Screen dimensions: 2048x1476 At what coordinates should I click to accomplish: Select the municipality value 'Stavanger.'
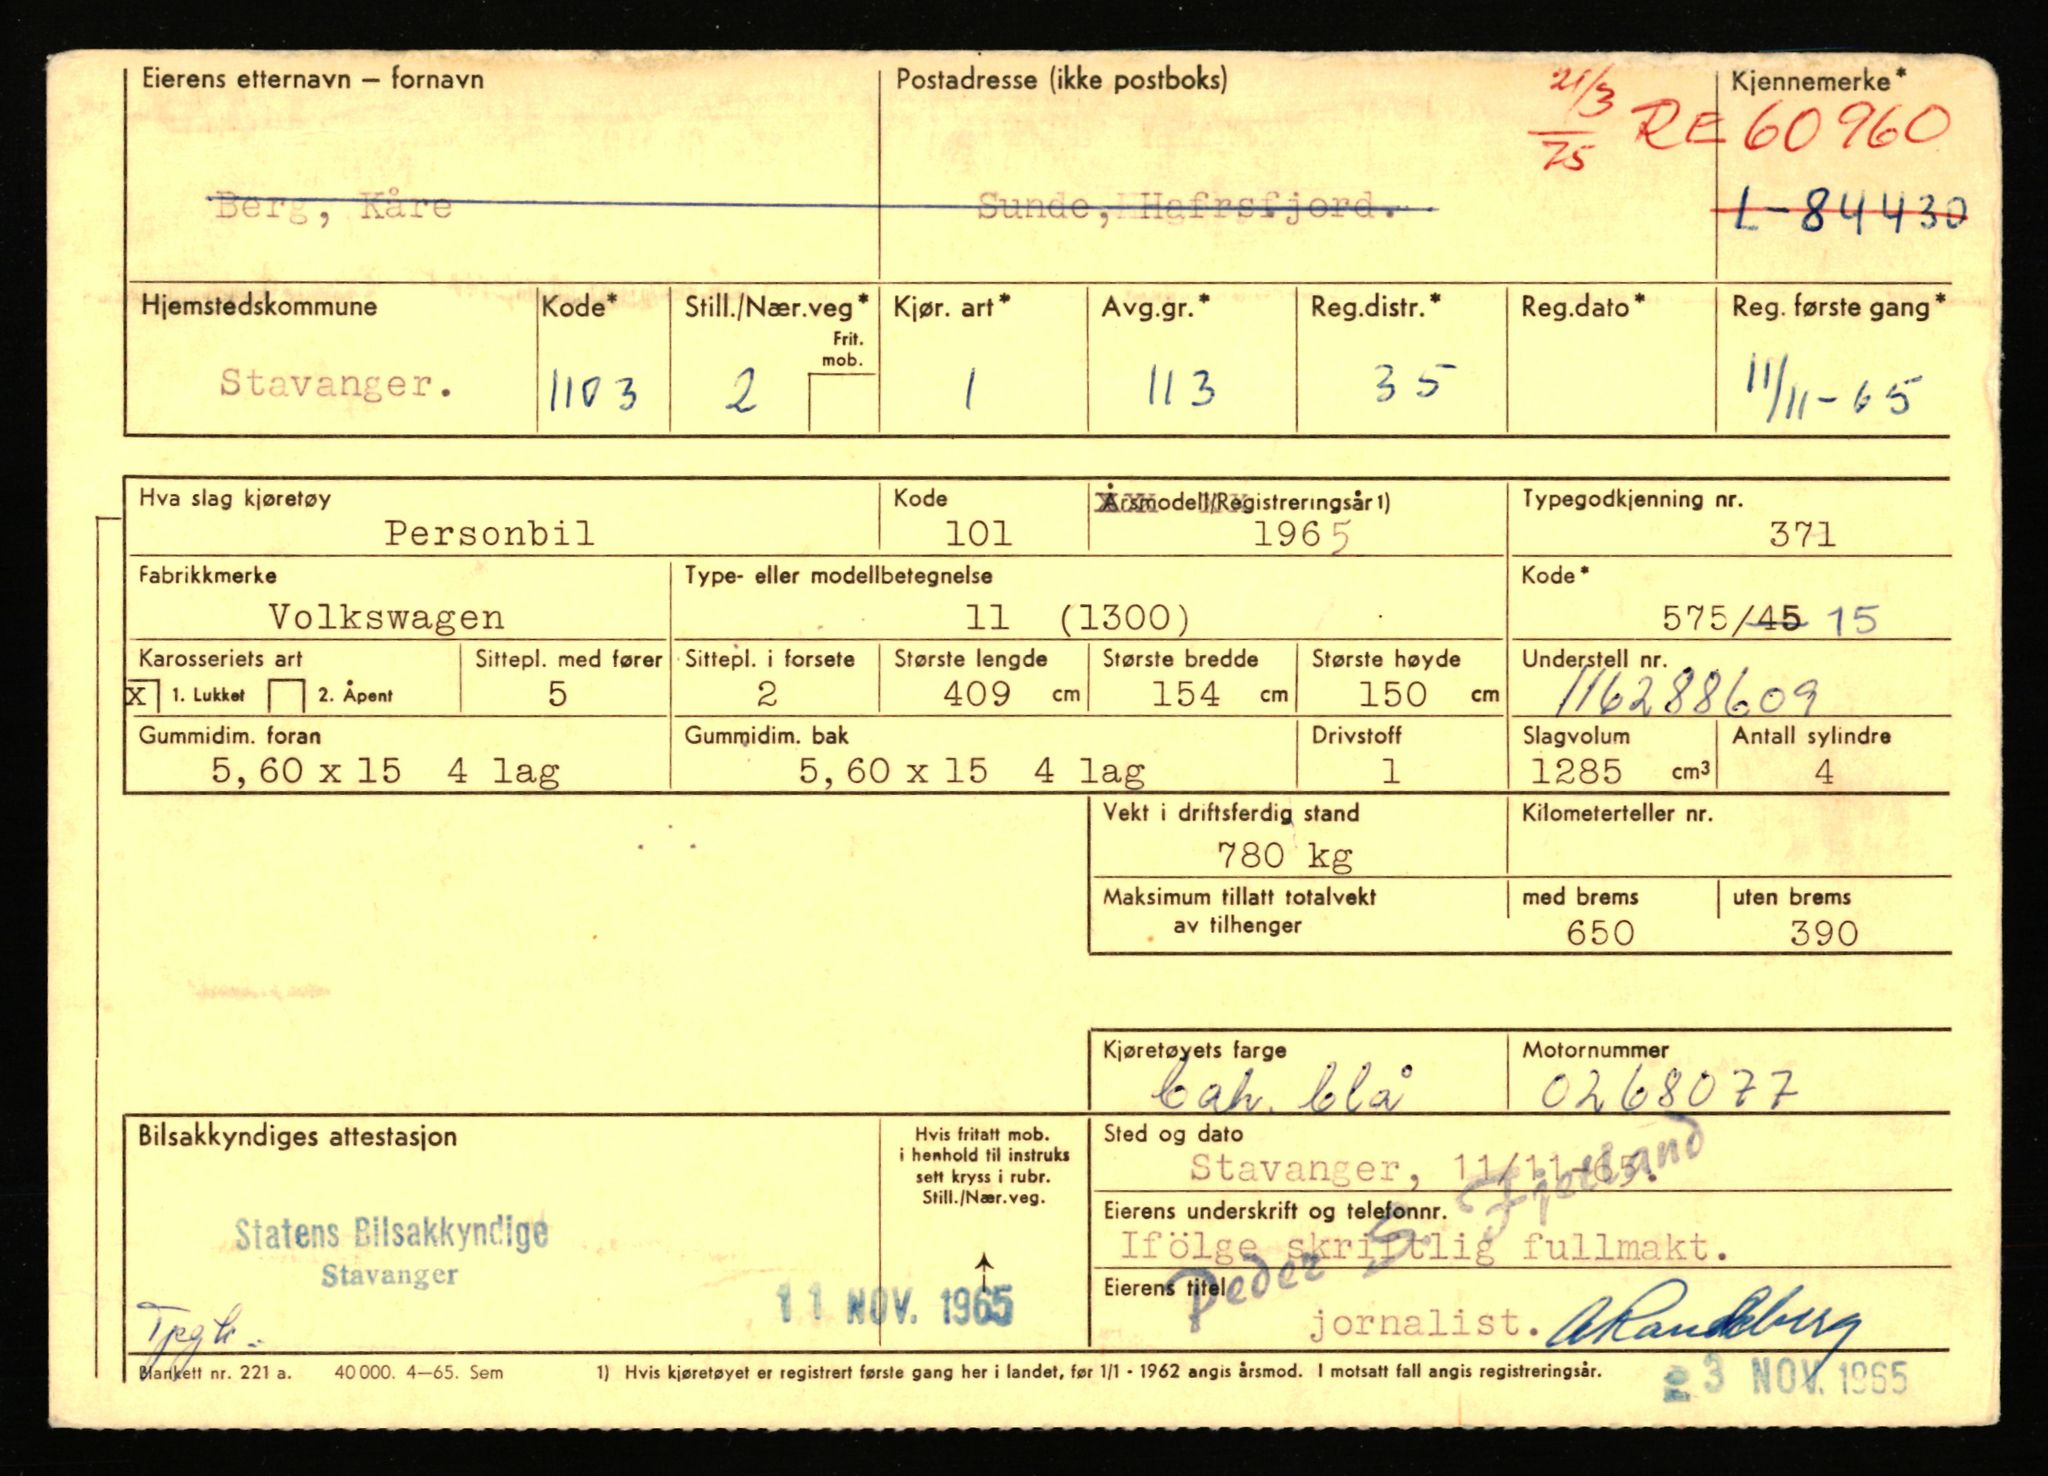(x=336, y=383)
